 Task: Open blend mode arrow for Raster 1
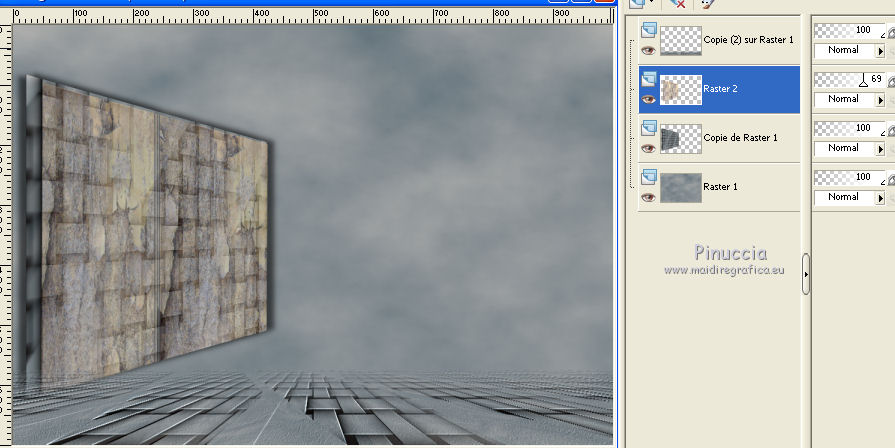click(880, 199)
